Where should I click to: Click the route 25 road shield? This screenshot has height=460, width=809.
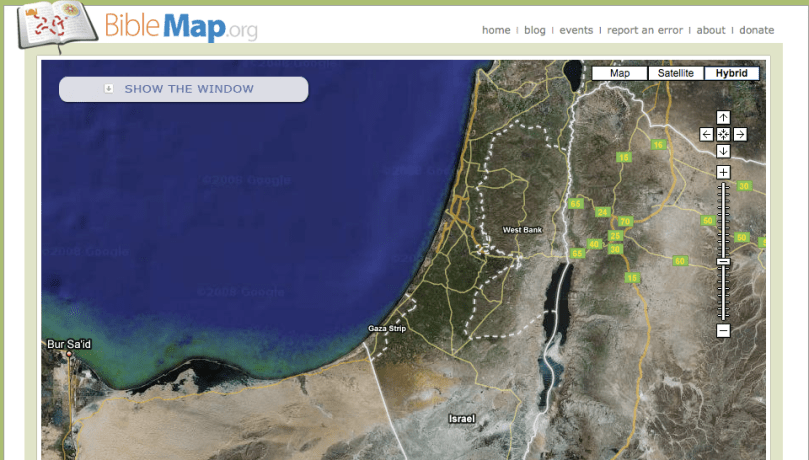pos(614,236)
